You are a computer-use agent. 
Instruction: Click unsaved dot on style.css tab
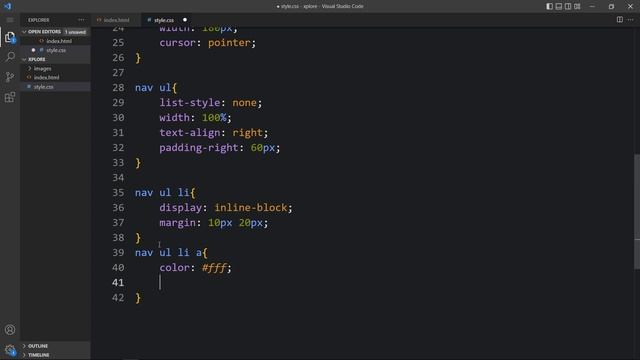tap(185, 20)
